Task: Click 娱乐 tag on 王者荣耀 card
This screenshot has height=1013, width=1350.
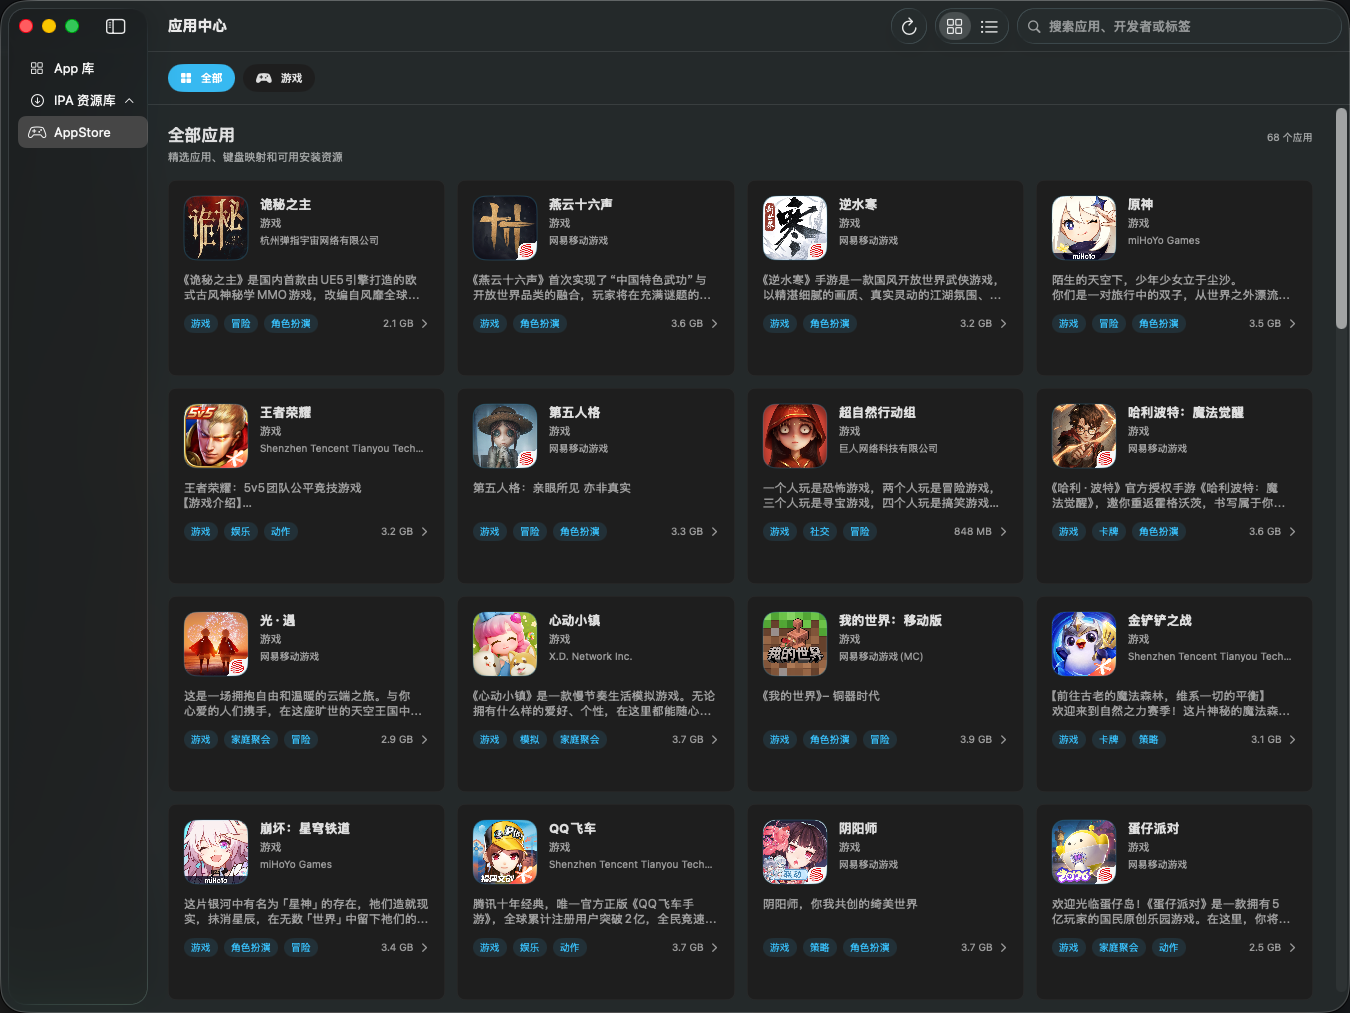Action: 241,532
